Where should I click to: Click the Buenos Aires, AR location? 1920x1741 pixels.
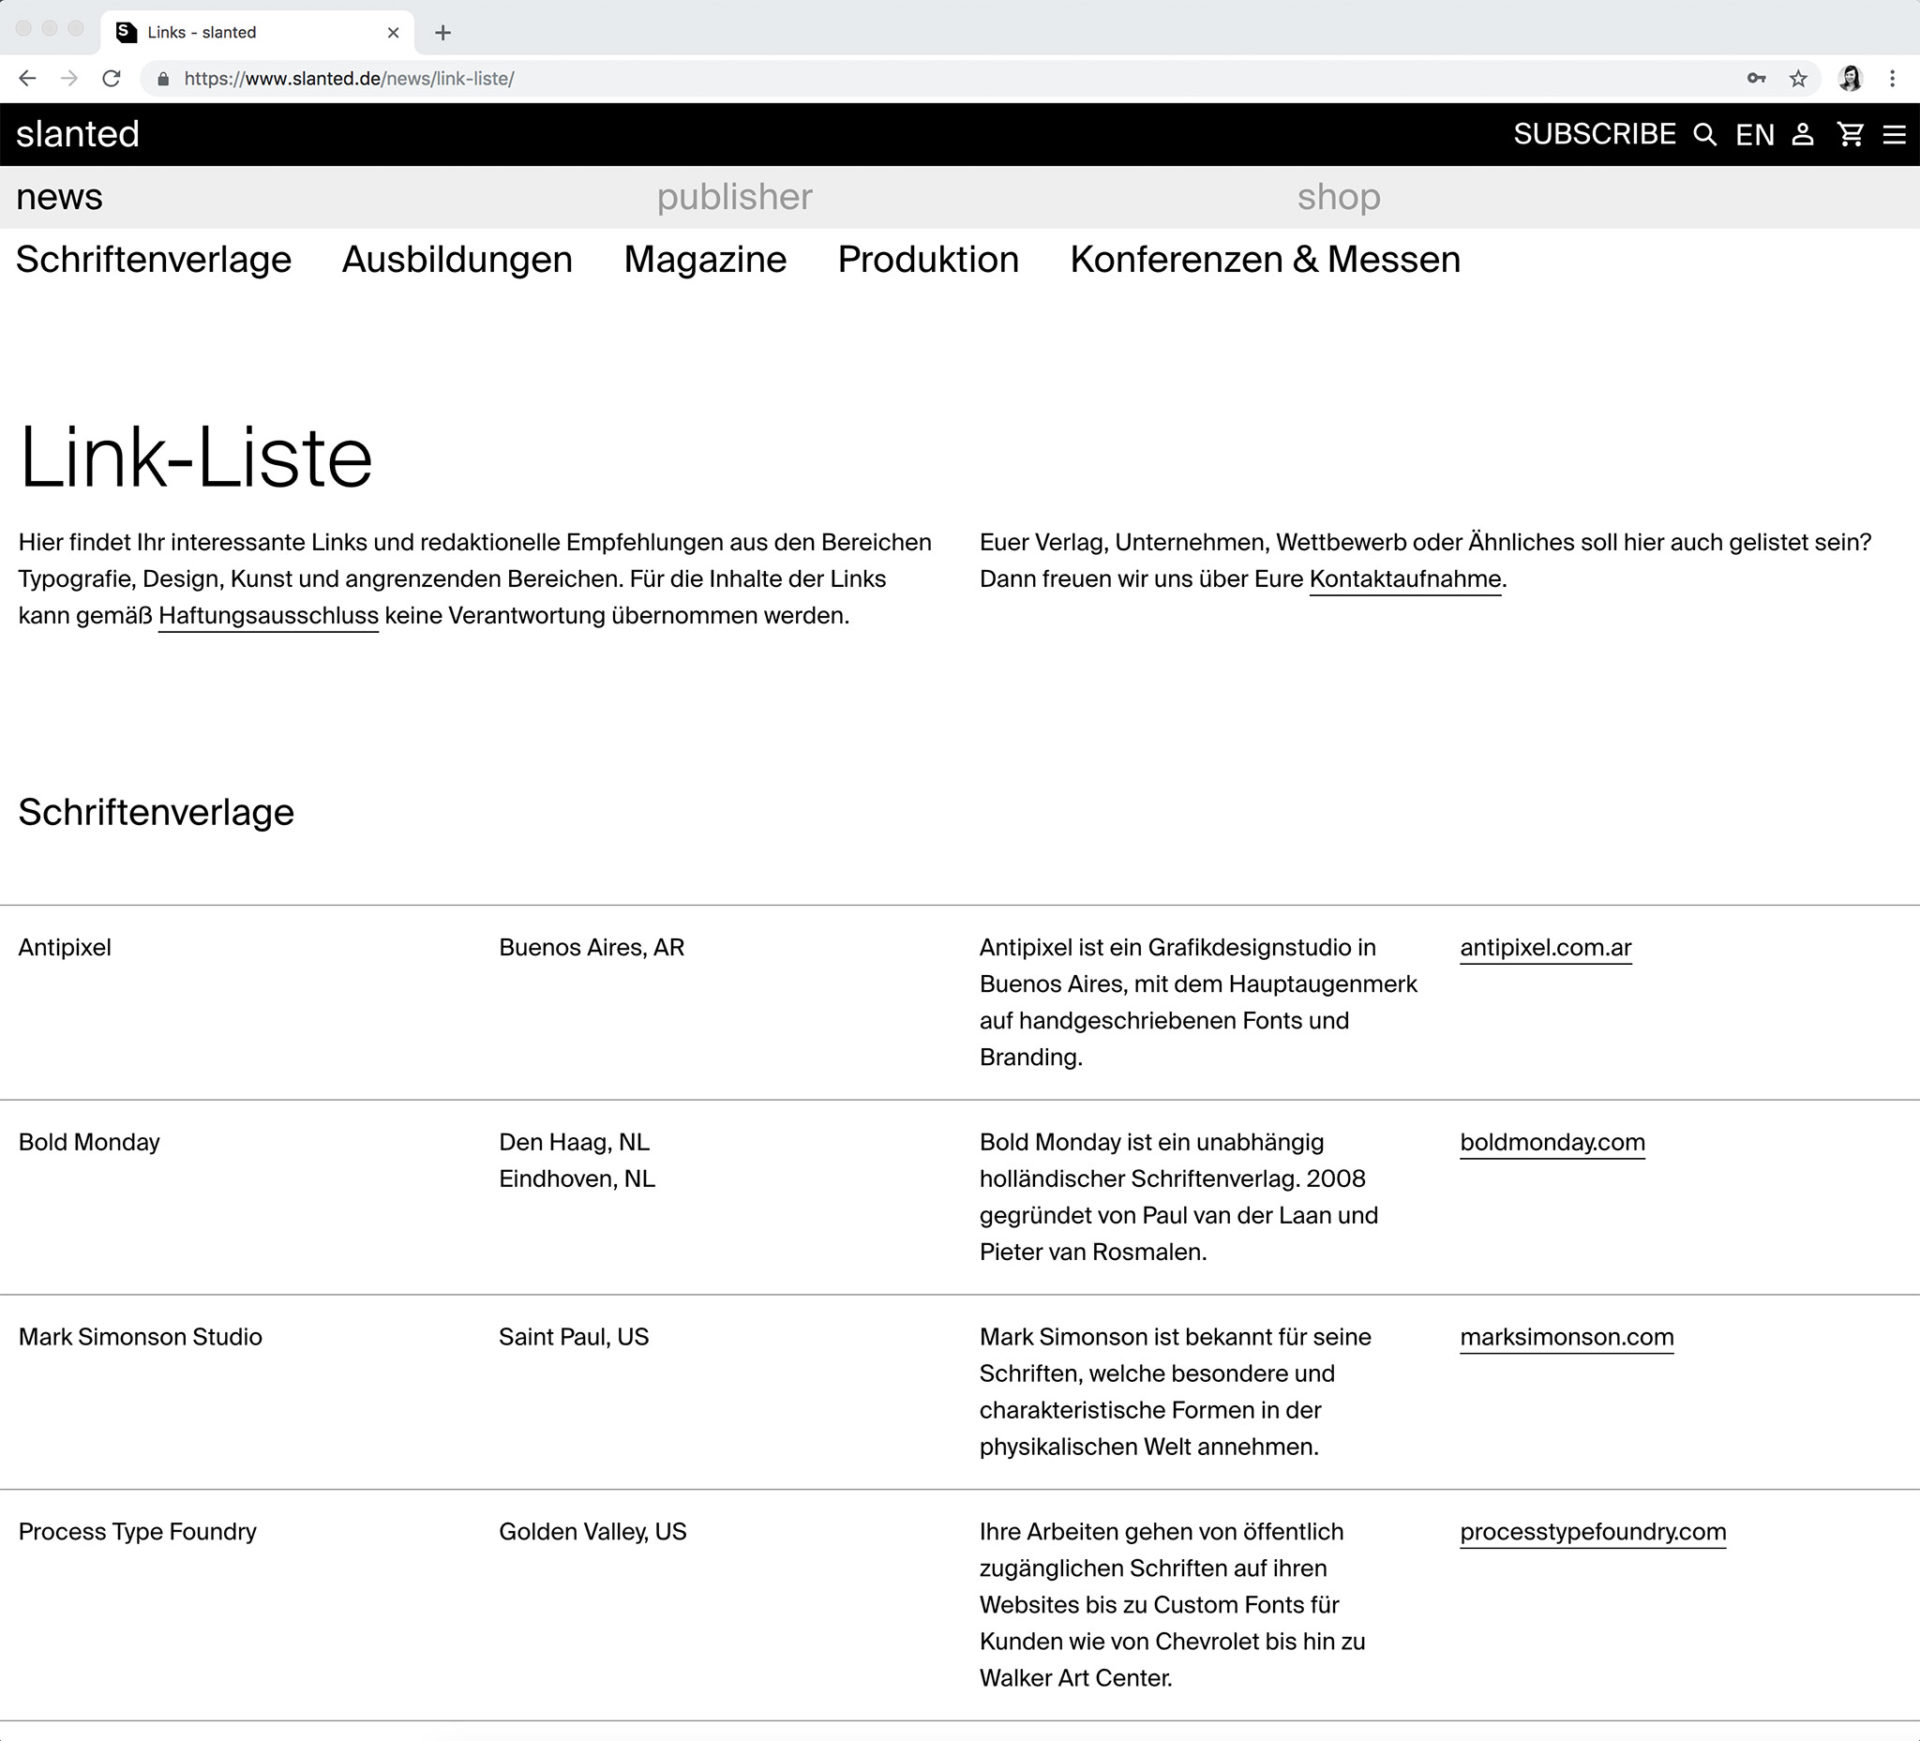tap(592, 948)
